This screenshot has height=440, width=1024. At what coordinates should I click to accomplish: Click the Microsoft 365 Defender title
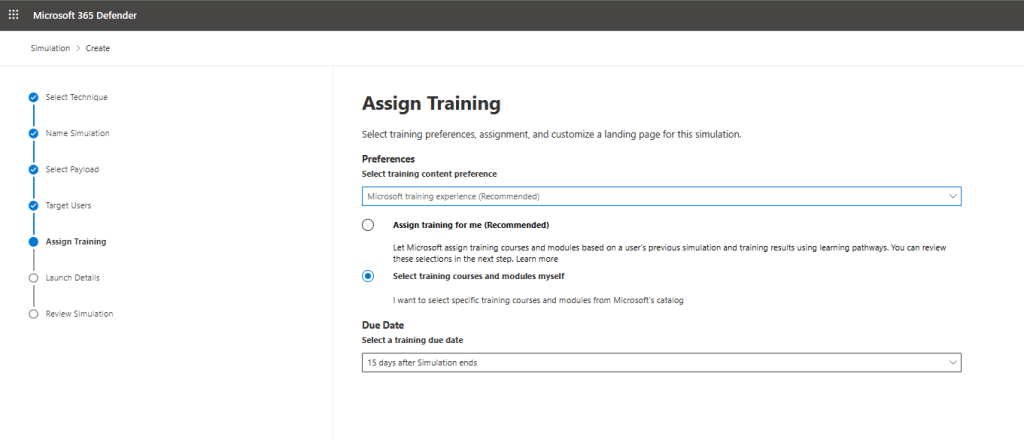point(84,15)
